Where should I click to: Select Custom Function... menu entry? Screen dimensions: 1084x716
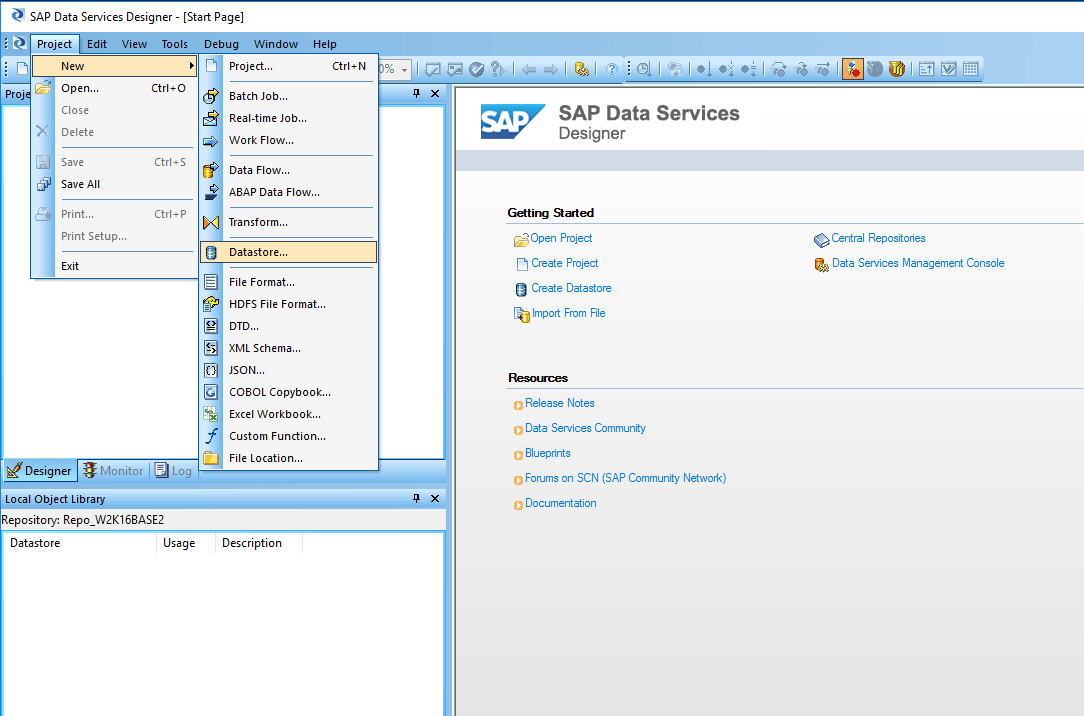click(288, 436)
